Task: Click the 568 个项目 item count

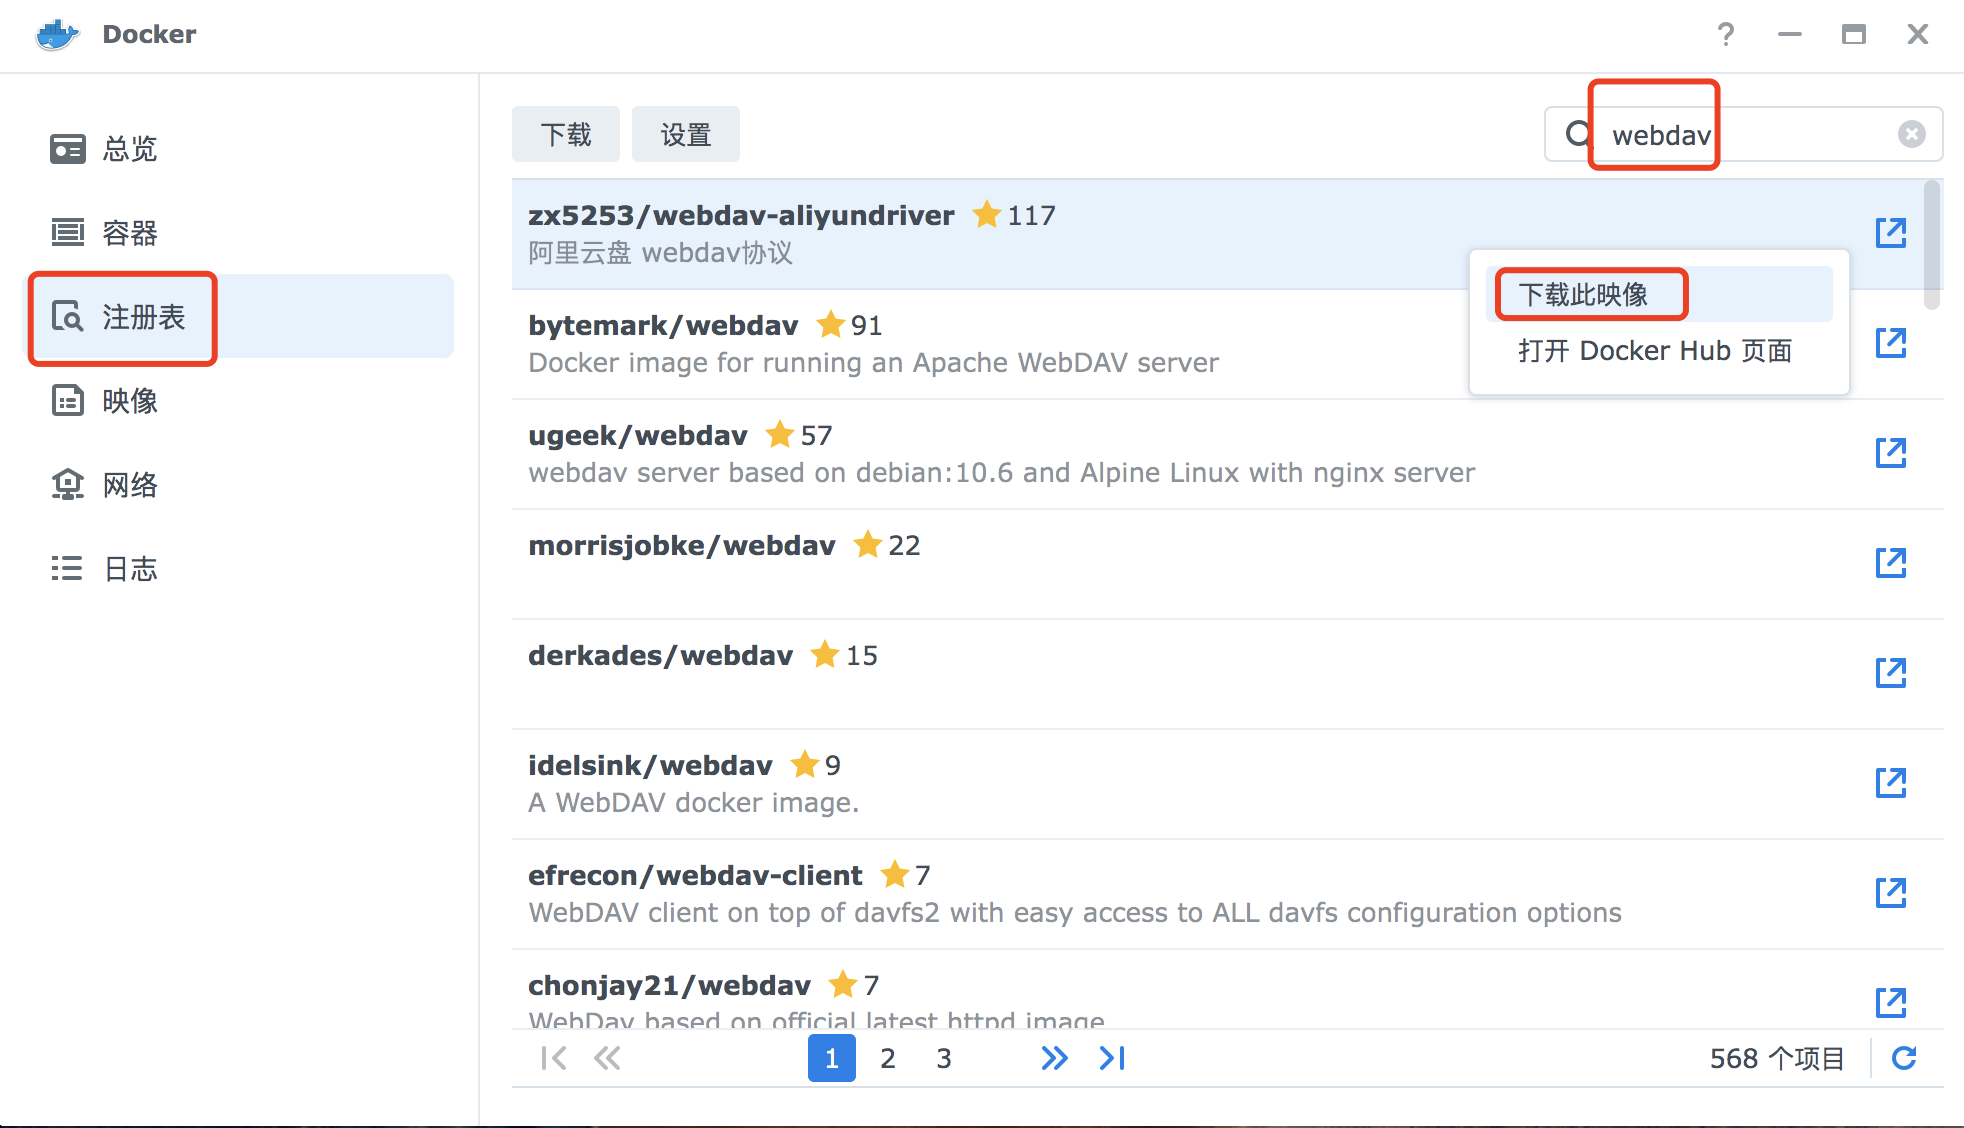Action: 1776,1058
